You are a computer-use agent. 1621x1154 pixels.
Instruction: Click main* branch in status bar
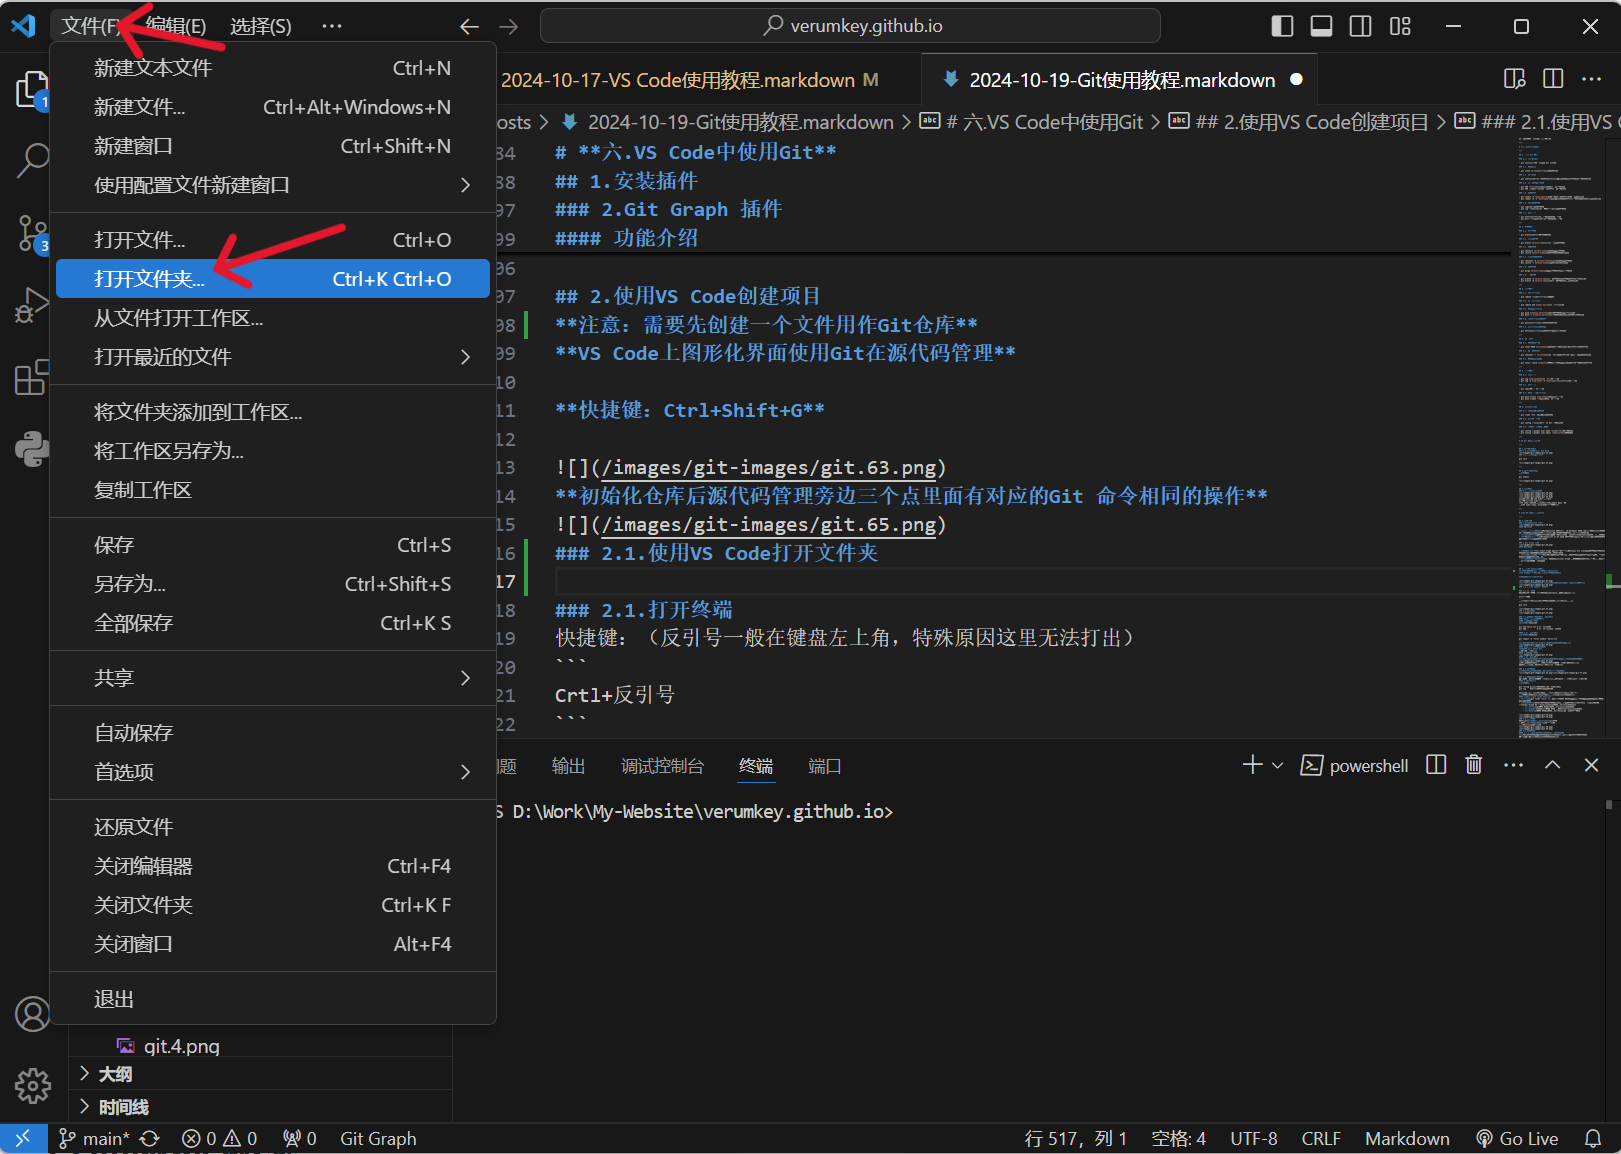(x=94, y=1139)
